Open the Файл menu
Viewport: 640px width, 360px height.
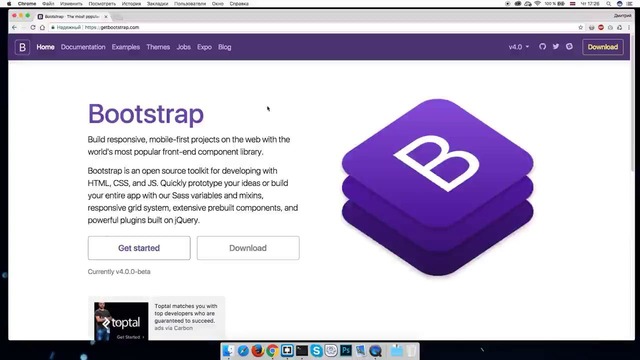click(48, 4)
